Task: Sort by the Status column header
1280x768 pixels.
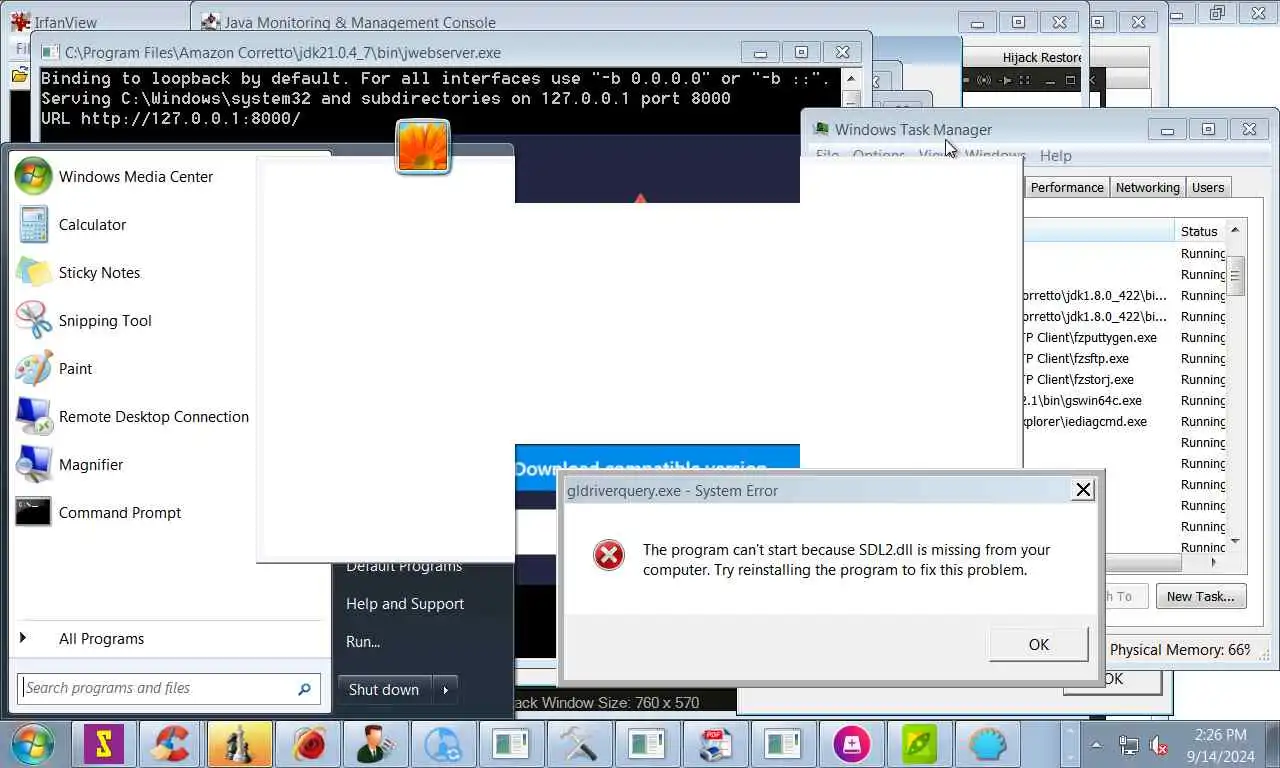Action: tap(1199, 231)
